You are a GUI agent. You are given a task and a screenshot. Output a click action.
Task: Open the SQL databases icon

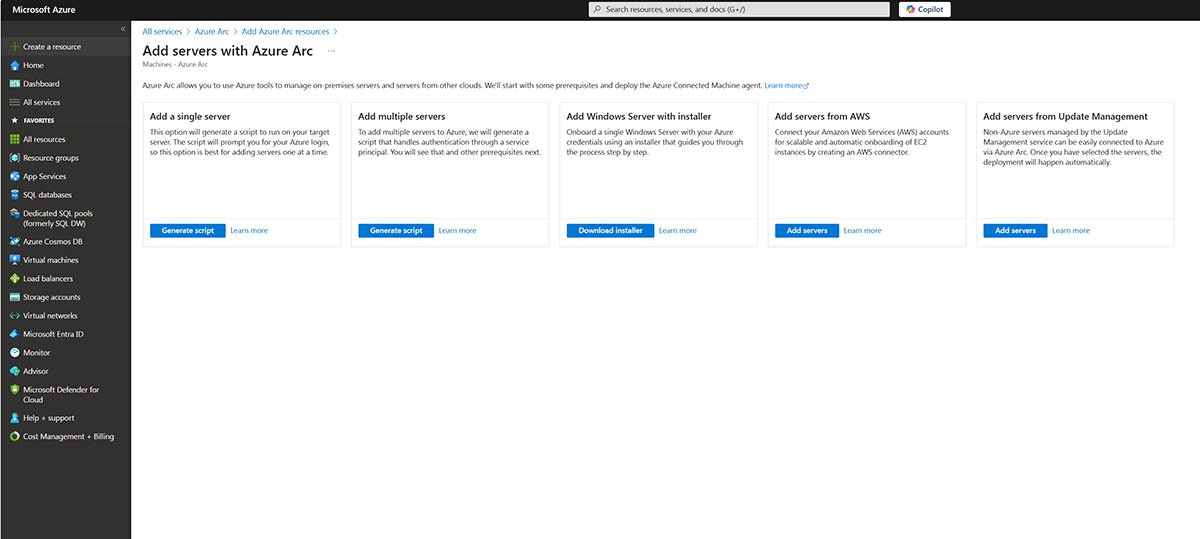(x=14, y=195)
